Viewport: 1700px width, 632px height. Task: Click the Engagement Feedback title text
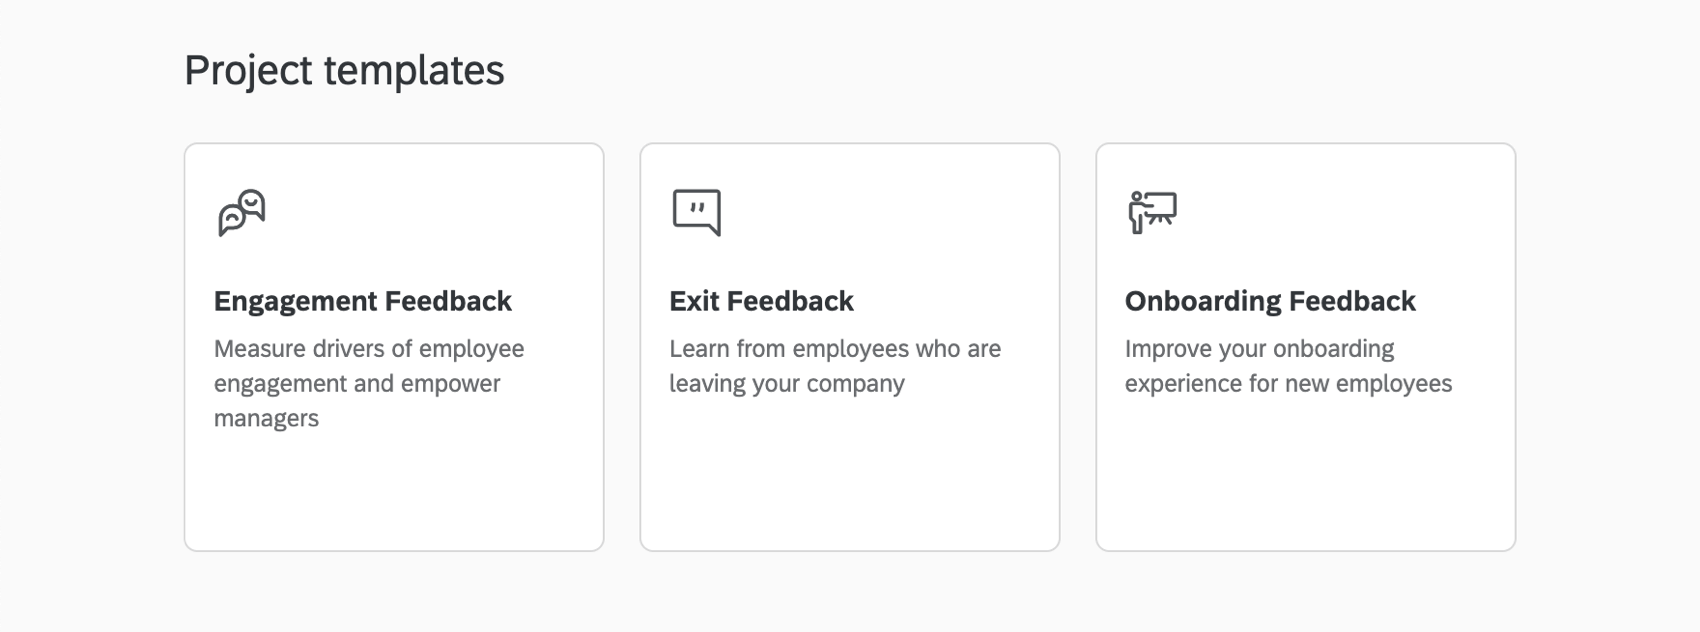pyautogui.click(x=362, y=301)
